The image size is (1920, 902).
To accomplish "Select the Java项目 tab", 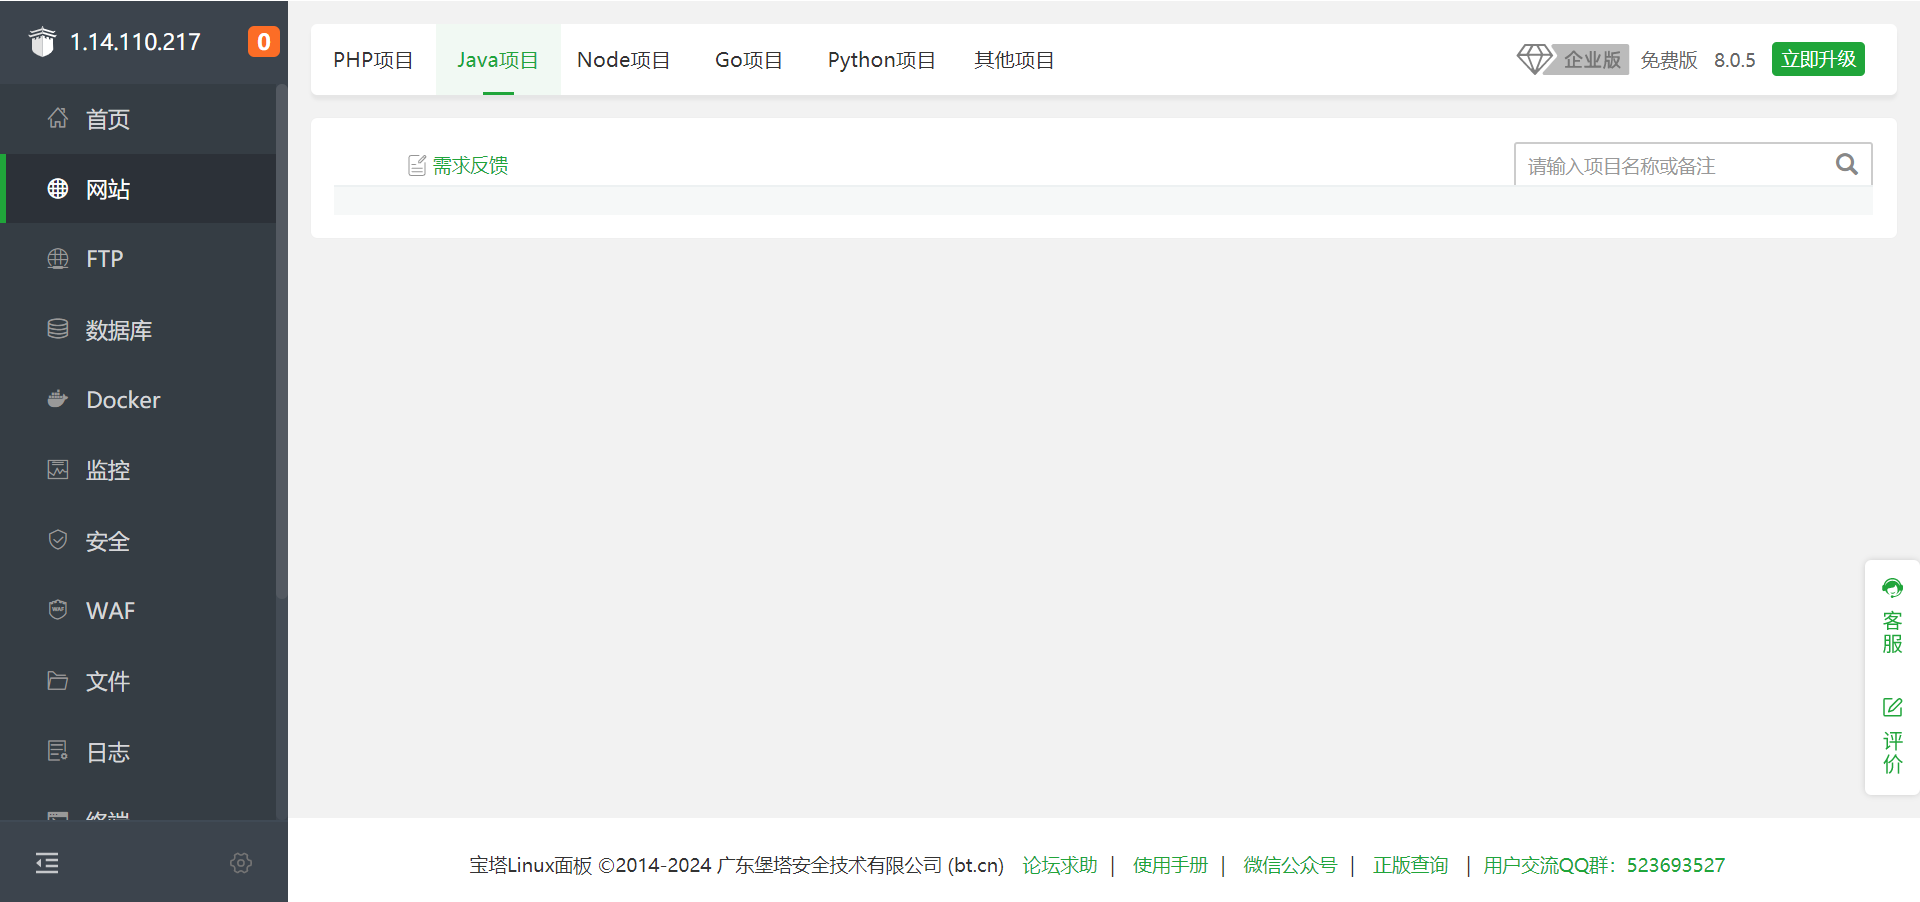I will [x=498, y=60].
